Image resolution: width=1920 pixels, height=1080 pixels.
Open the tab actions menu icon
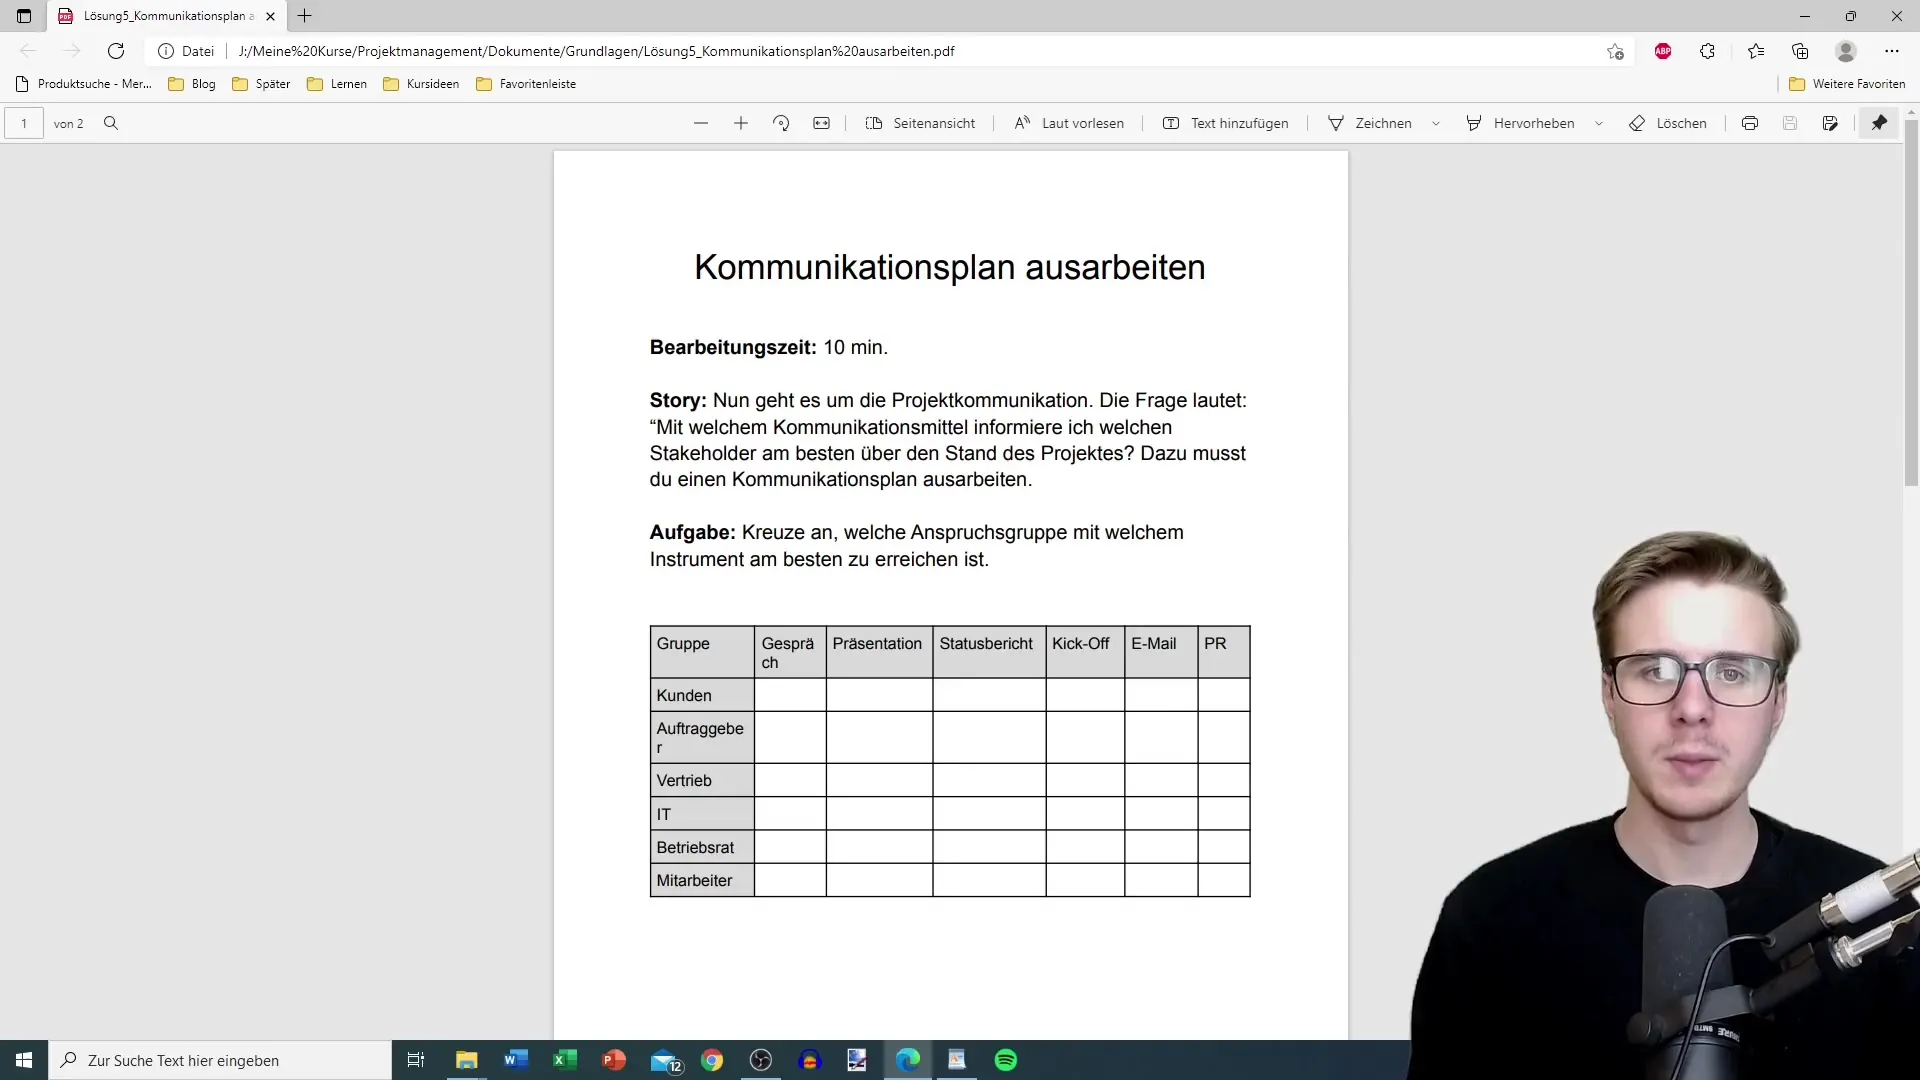24,16
